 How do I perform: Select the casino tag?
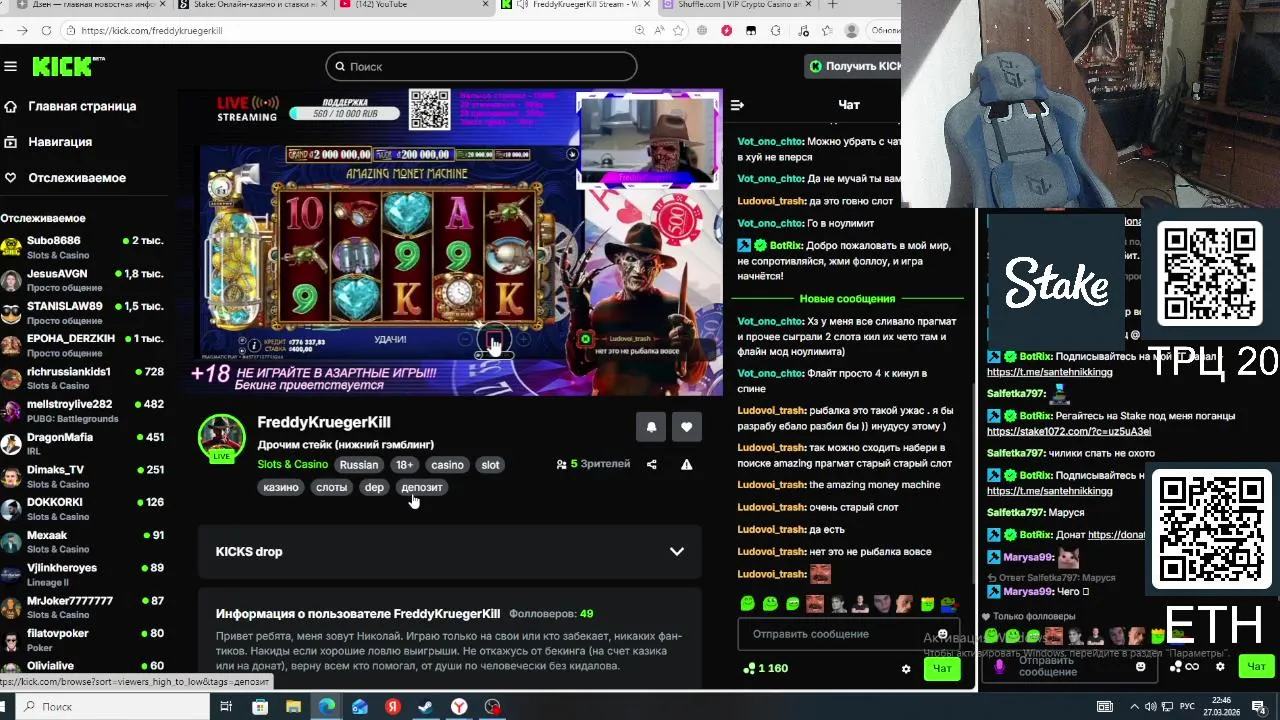[447, 465]
